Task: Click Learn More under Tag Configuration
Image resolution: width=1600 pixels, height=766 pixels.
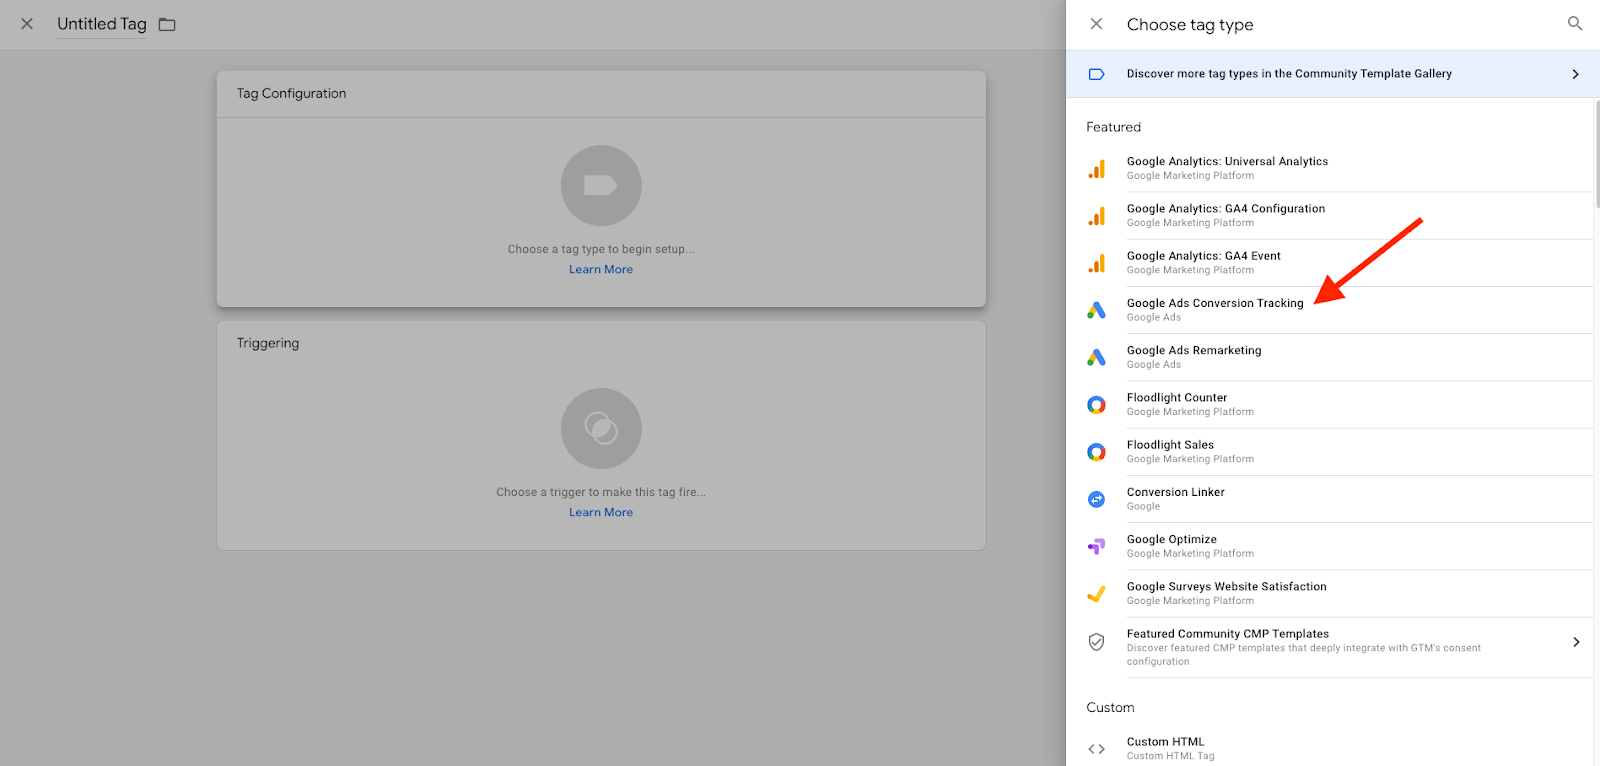Action: [601, 269]
